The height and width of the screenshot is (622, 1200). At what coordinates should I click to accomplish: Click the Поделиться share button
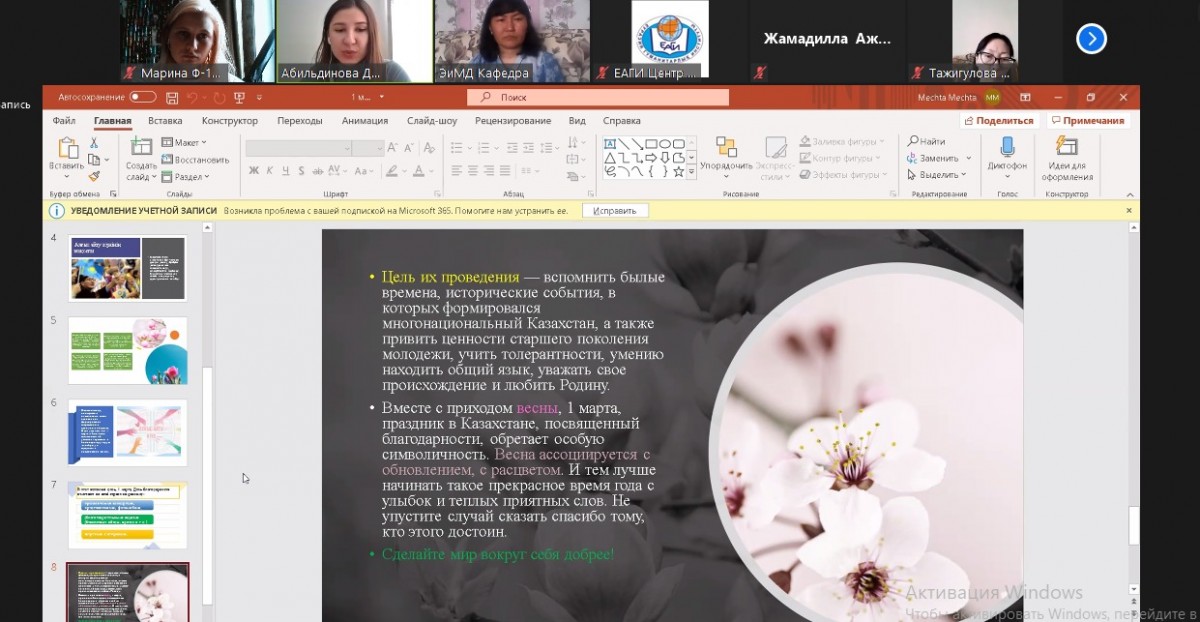[x=999, y=121]
